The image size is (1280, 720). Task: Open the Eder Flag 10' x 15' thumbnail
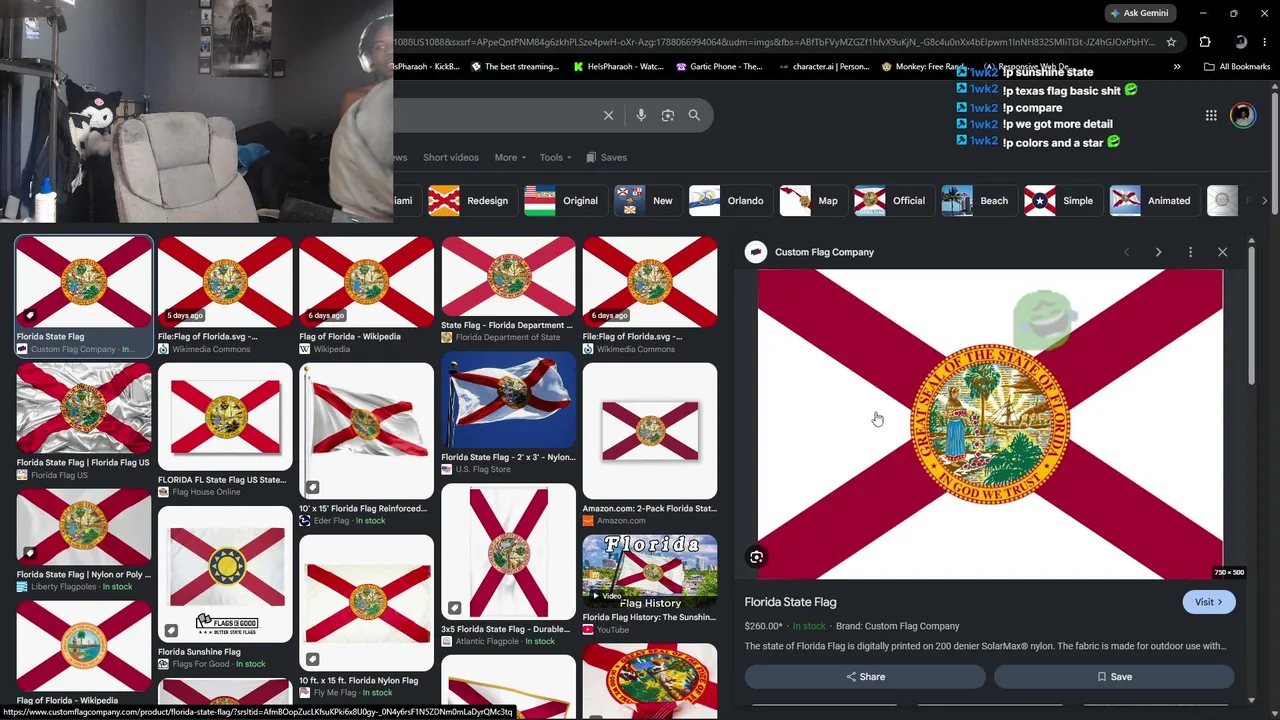pyautogui.click(x=366, y=431)
